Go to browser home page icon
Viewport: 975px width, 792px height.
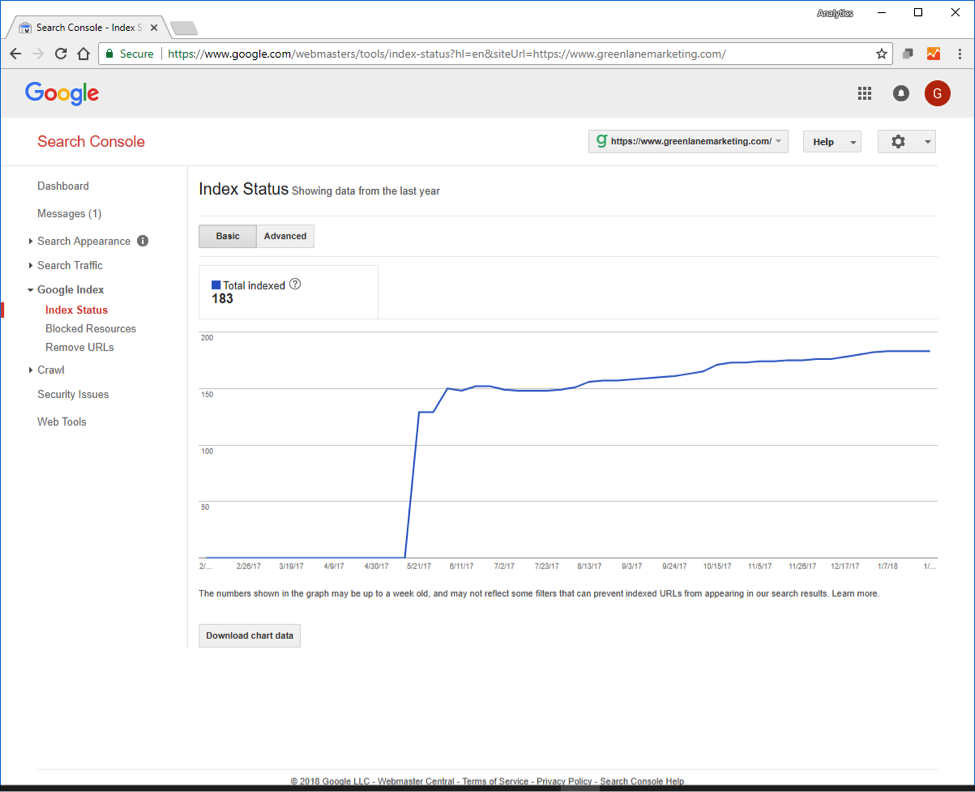pos(83,54)
